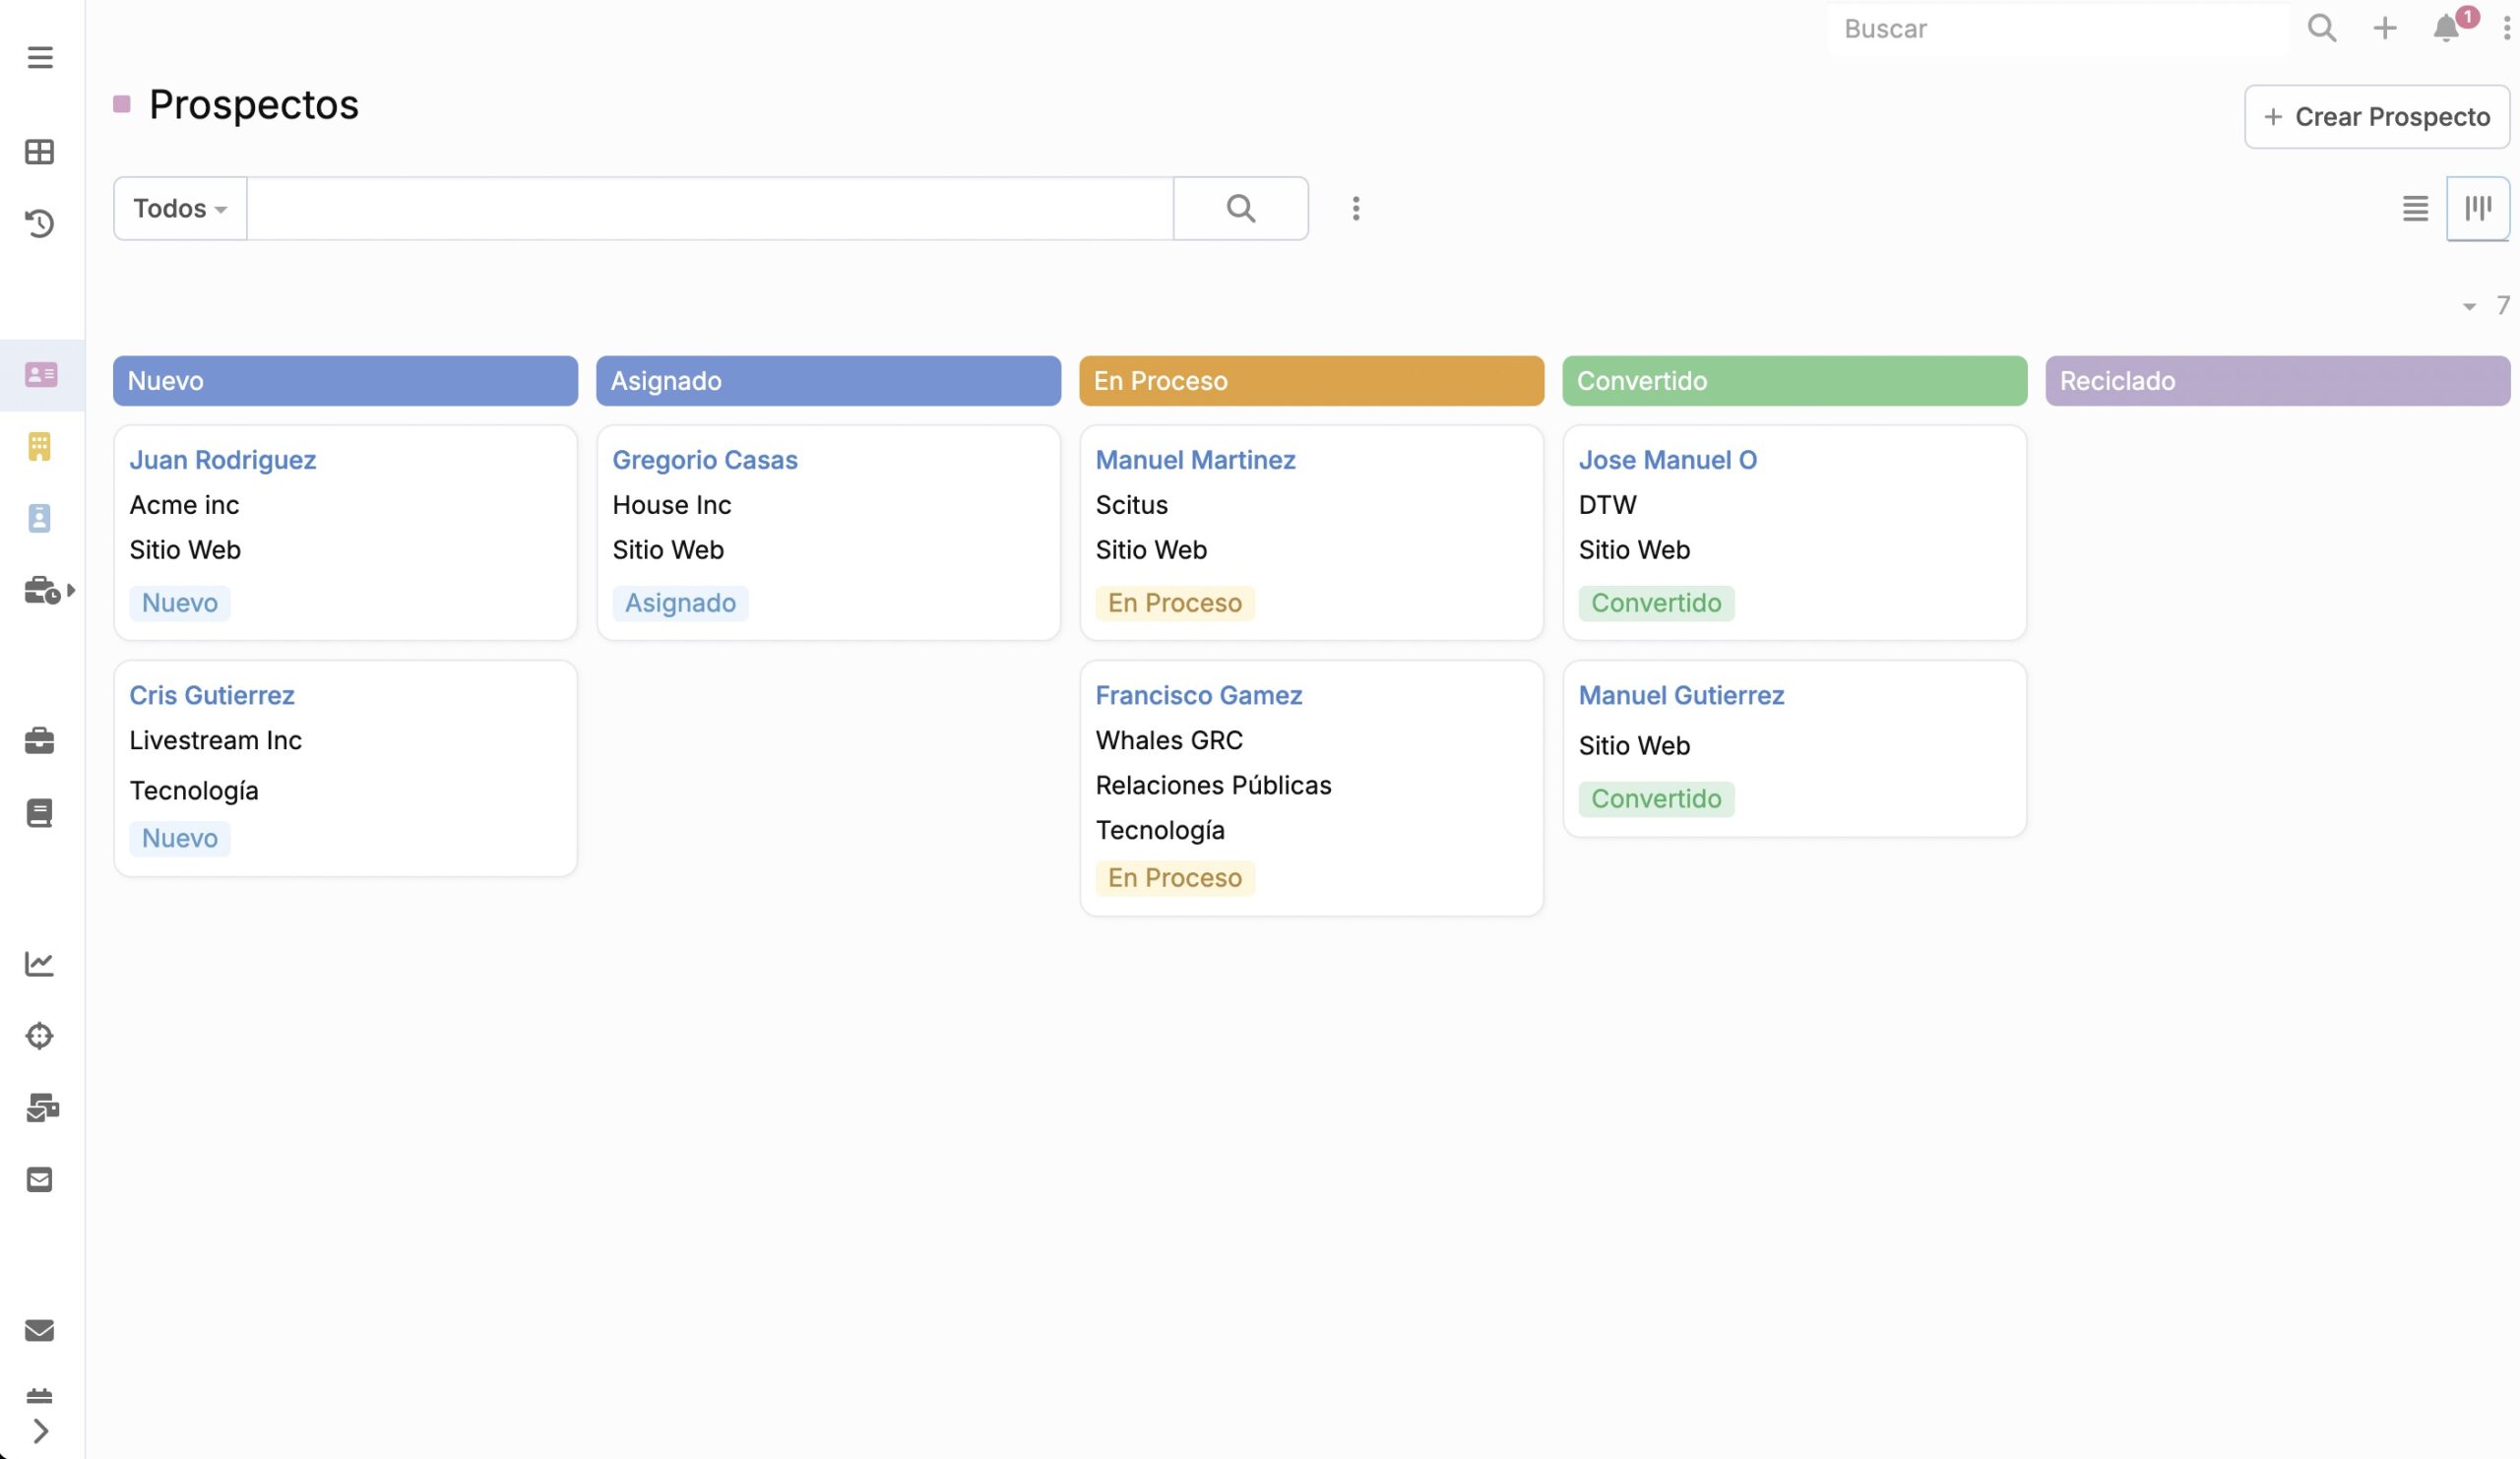Image resolution: width=2520 pixels, height=1459 pixels.
Task: Open the Todos filter dropdown
Action: [180, 208]
